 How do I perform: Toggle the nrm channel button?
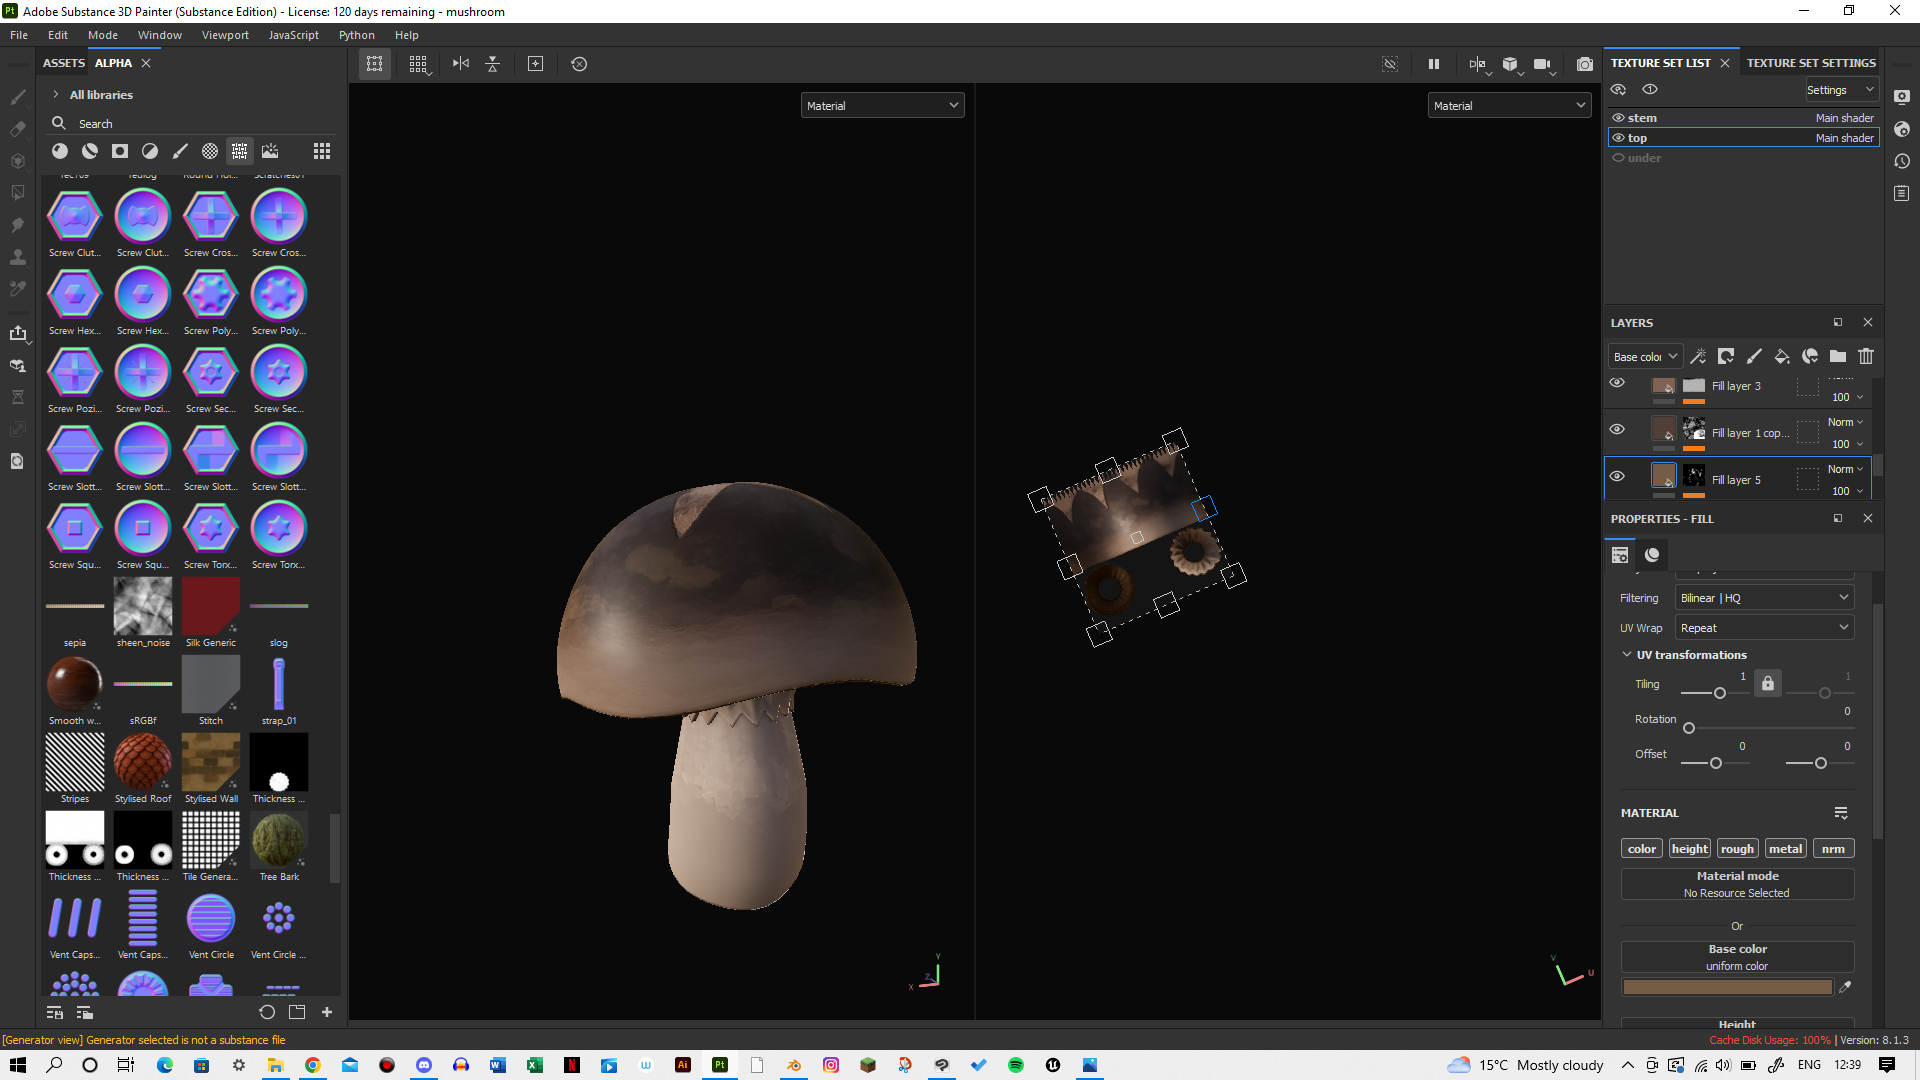(x=1834, y=849)
